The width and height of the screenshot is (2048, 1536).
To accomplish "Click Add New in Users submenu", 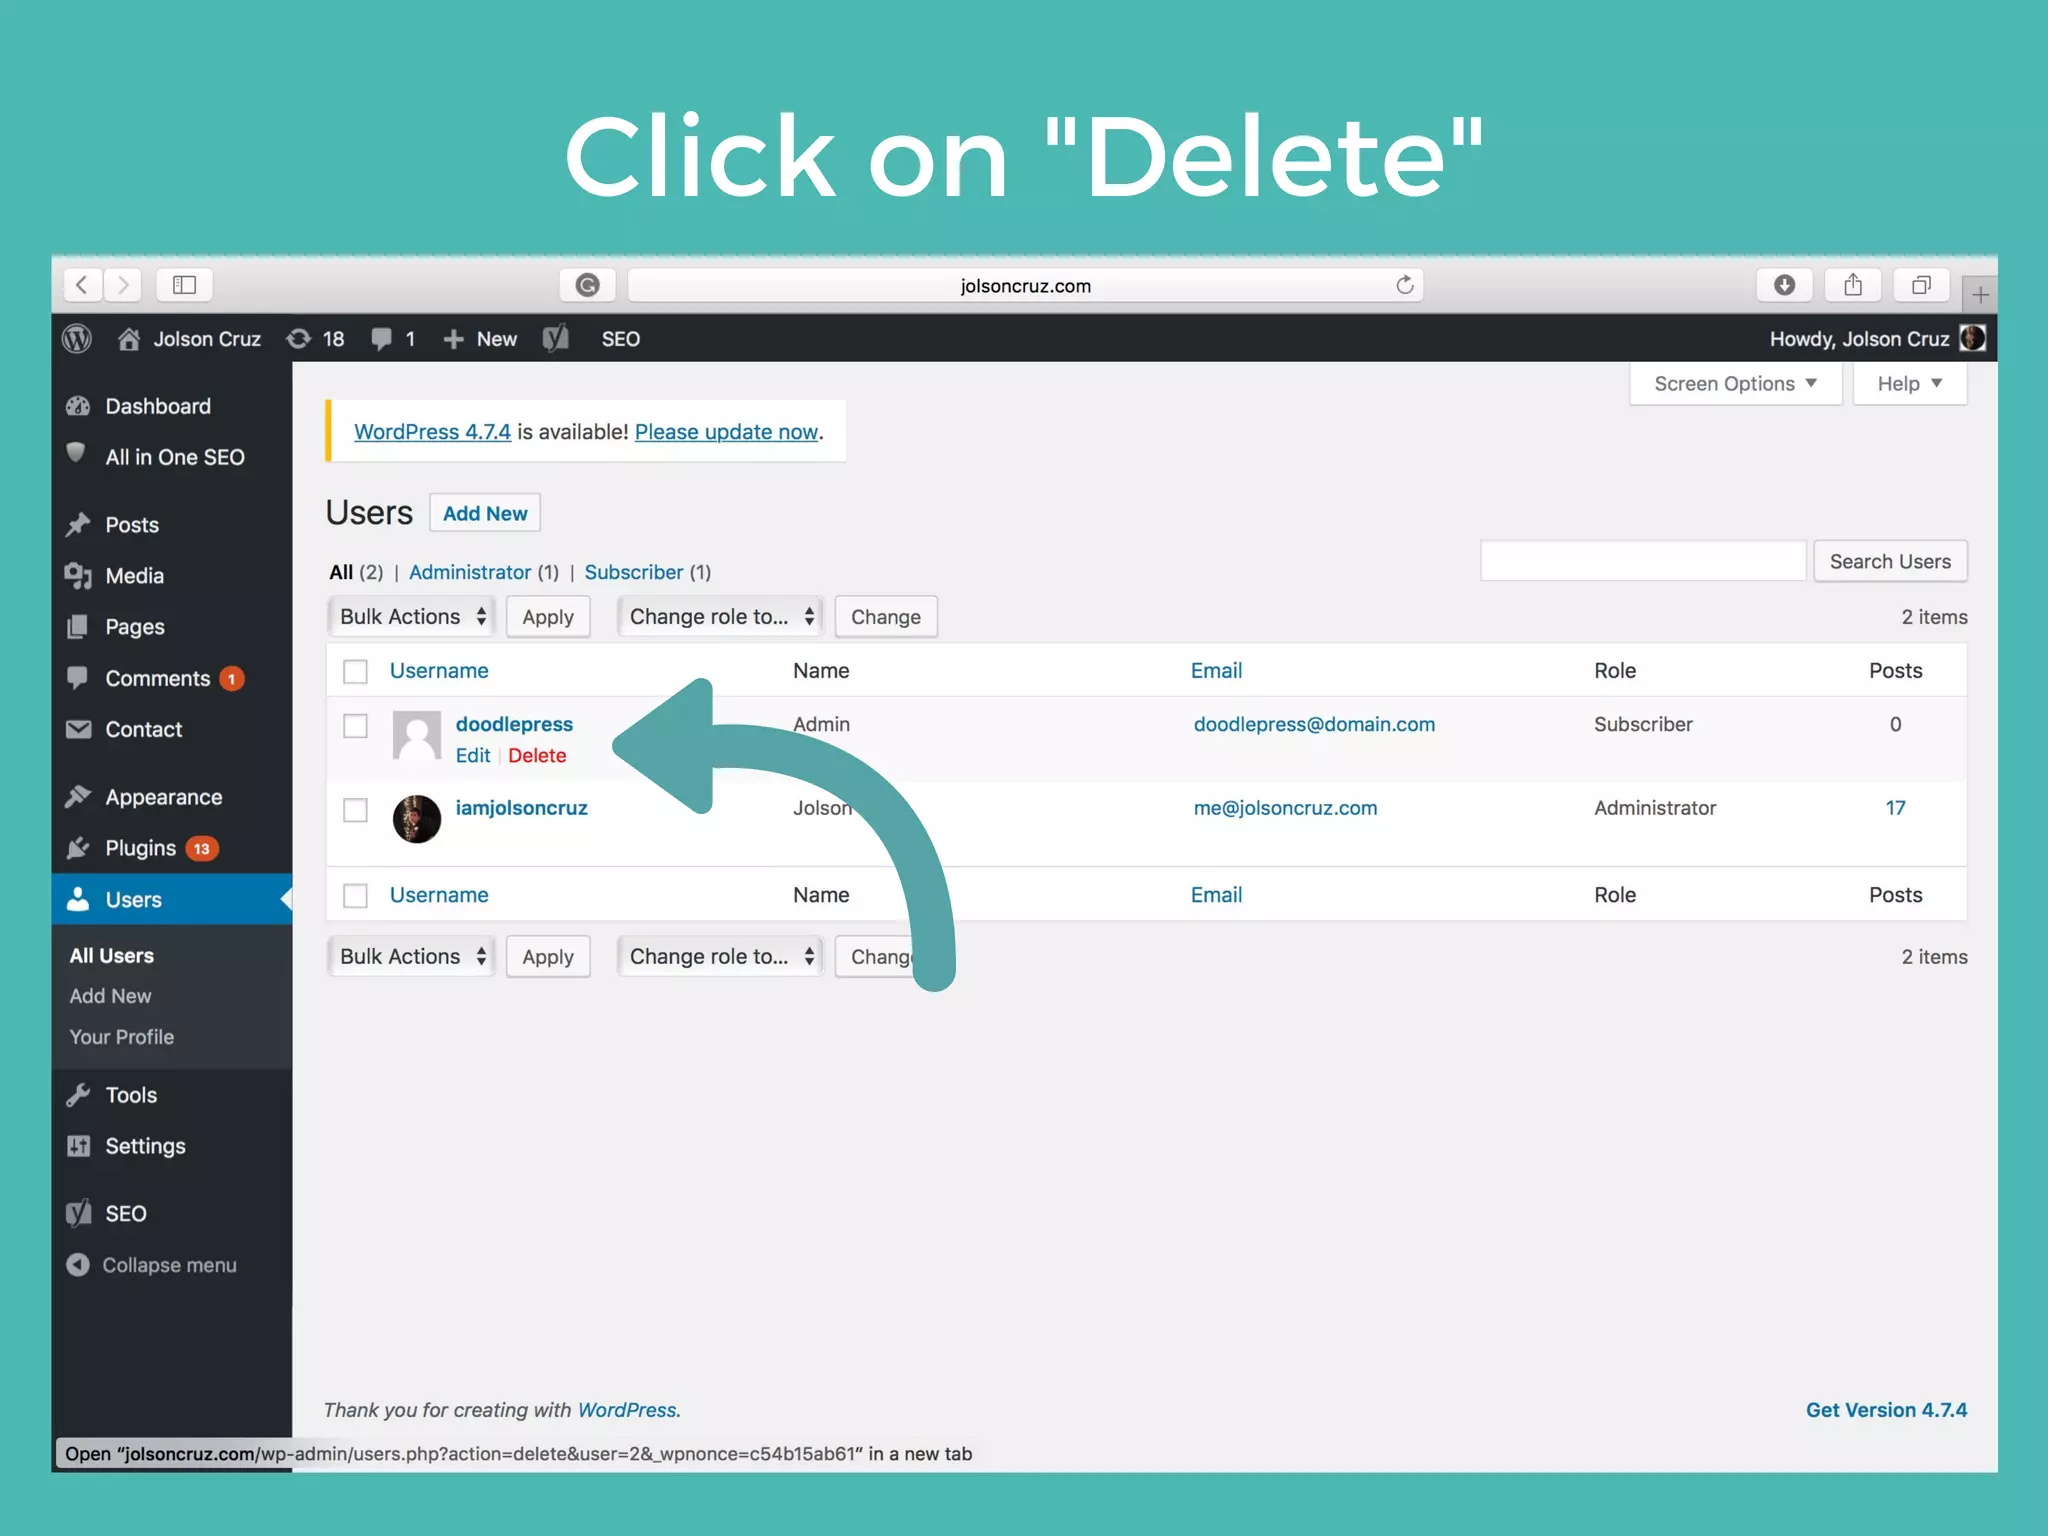I will coord(111,996).
